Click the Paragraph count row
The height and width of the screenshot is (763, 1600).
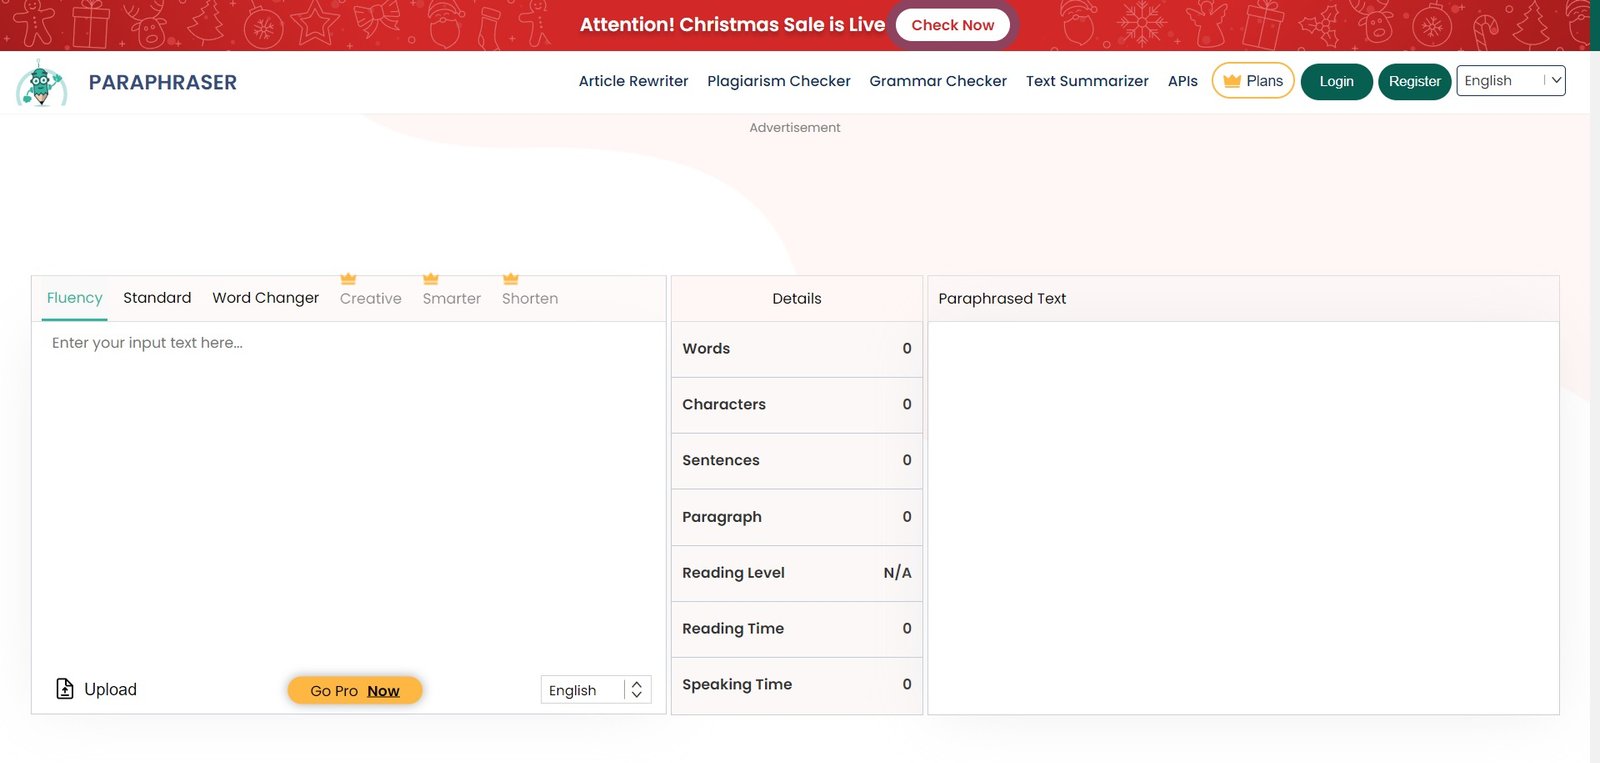coord(797,517)
